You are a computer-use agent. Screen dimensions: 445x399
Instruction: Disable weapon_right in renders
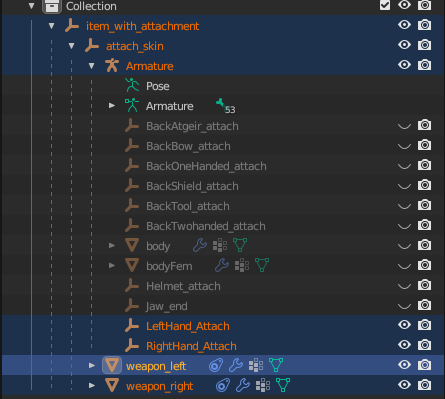(x=424, y=385)
